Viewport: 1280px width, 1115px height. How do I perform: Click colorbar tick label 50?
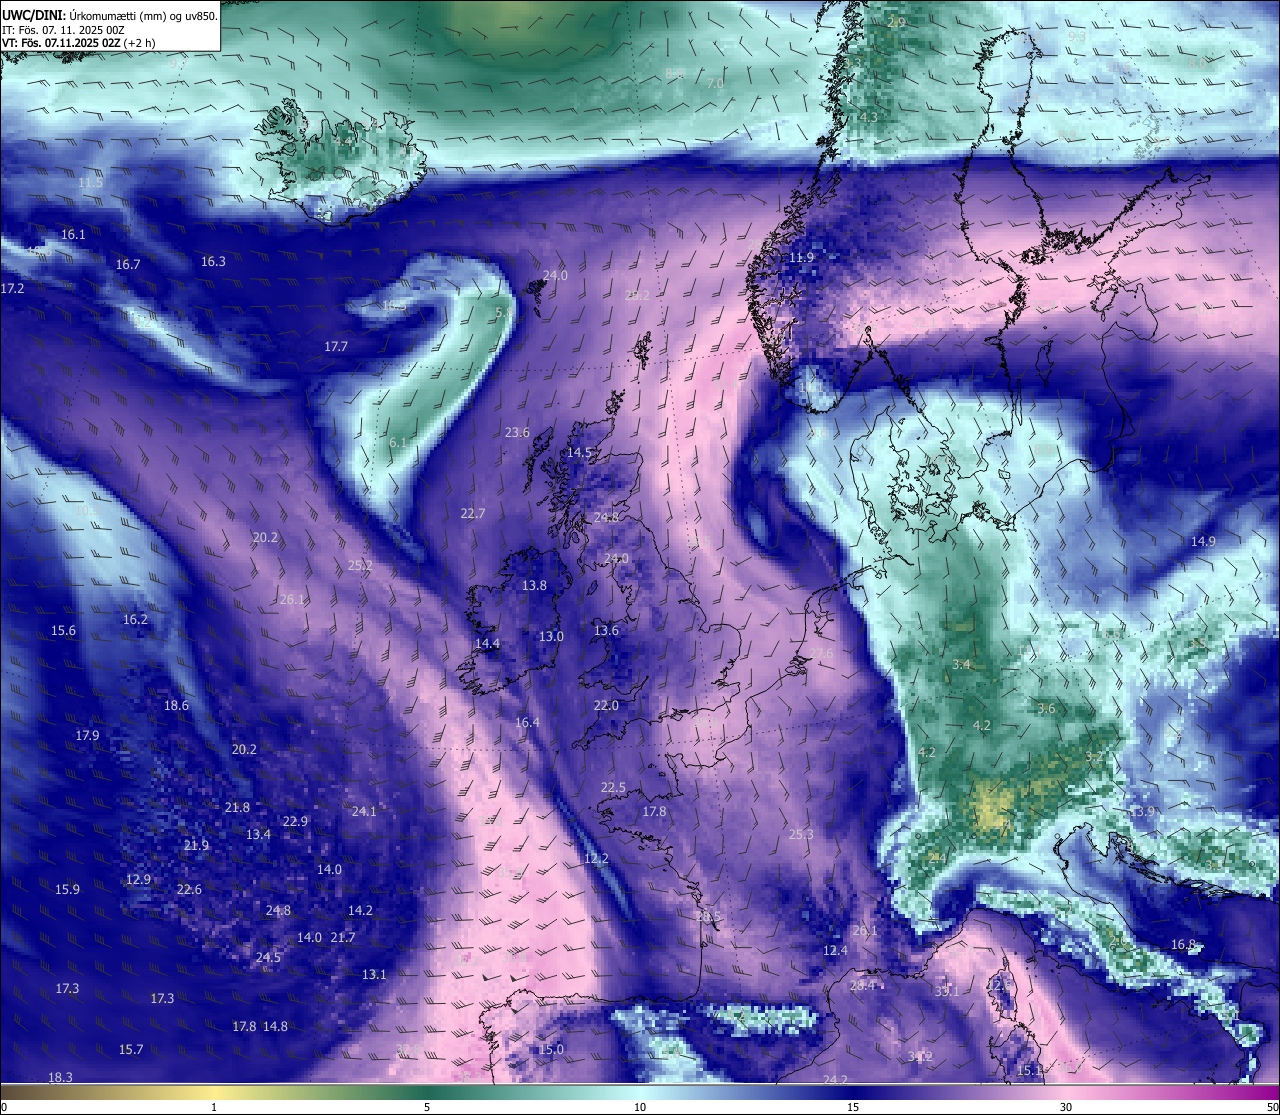coord(1272,1107)
